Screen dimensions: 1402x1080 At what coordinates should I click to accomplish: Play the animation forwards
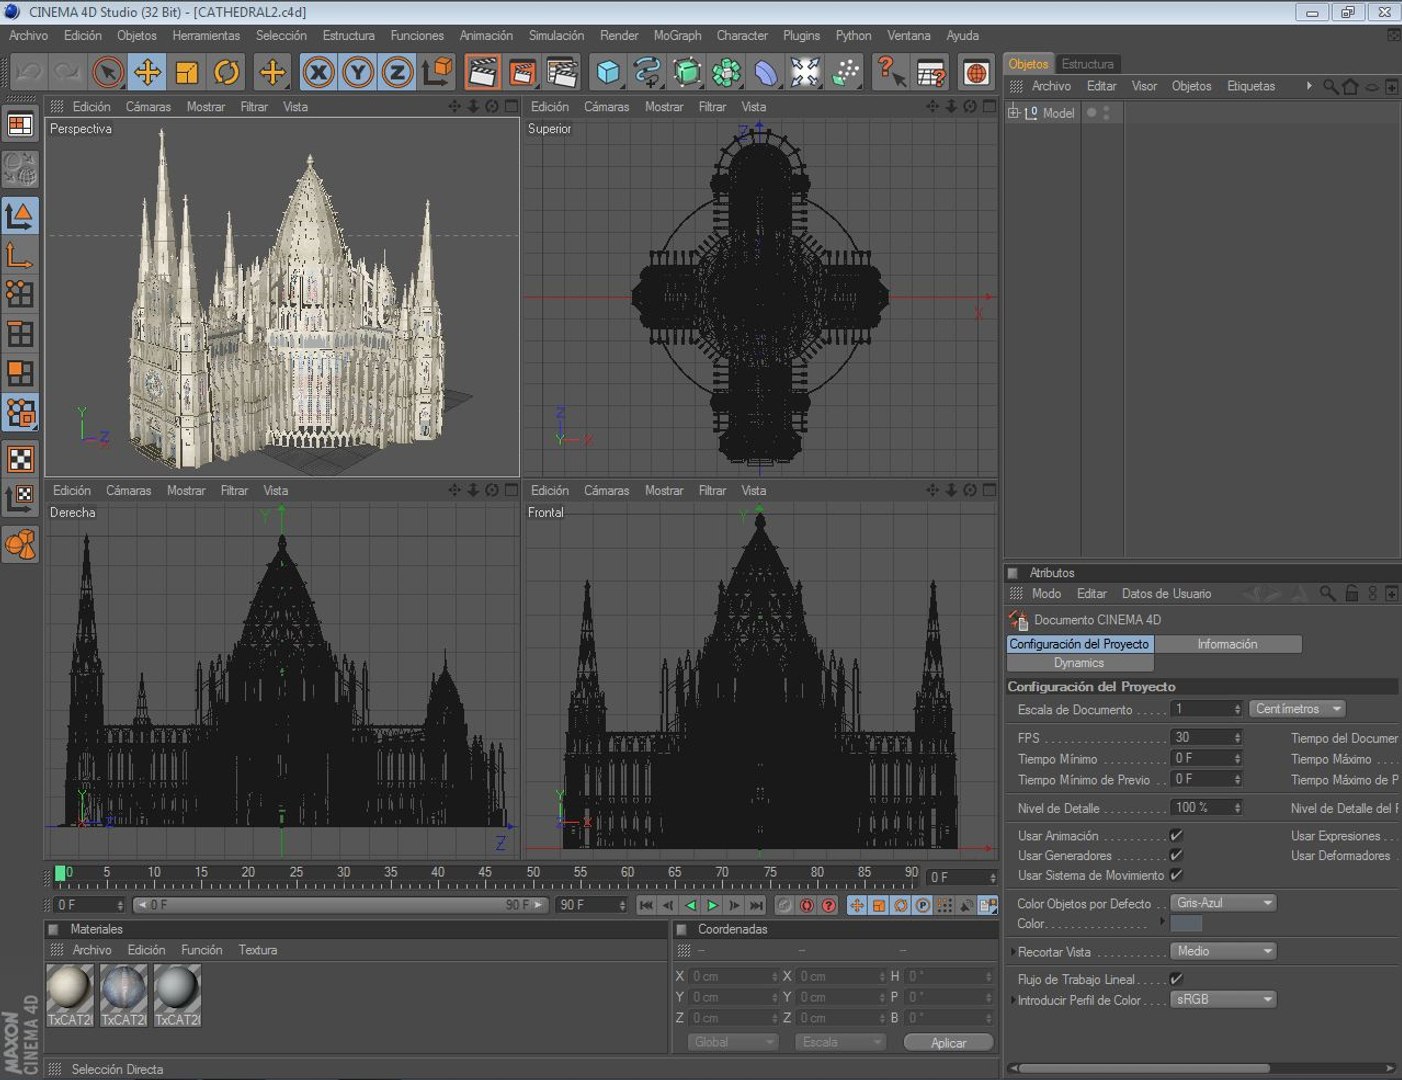click(x=712, y=905)
